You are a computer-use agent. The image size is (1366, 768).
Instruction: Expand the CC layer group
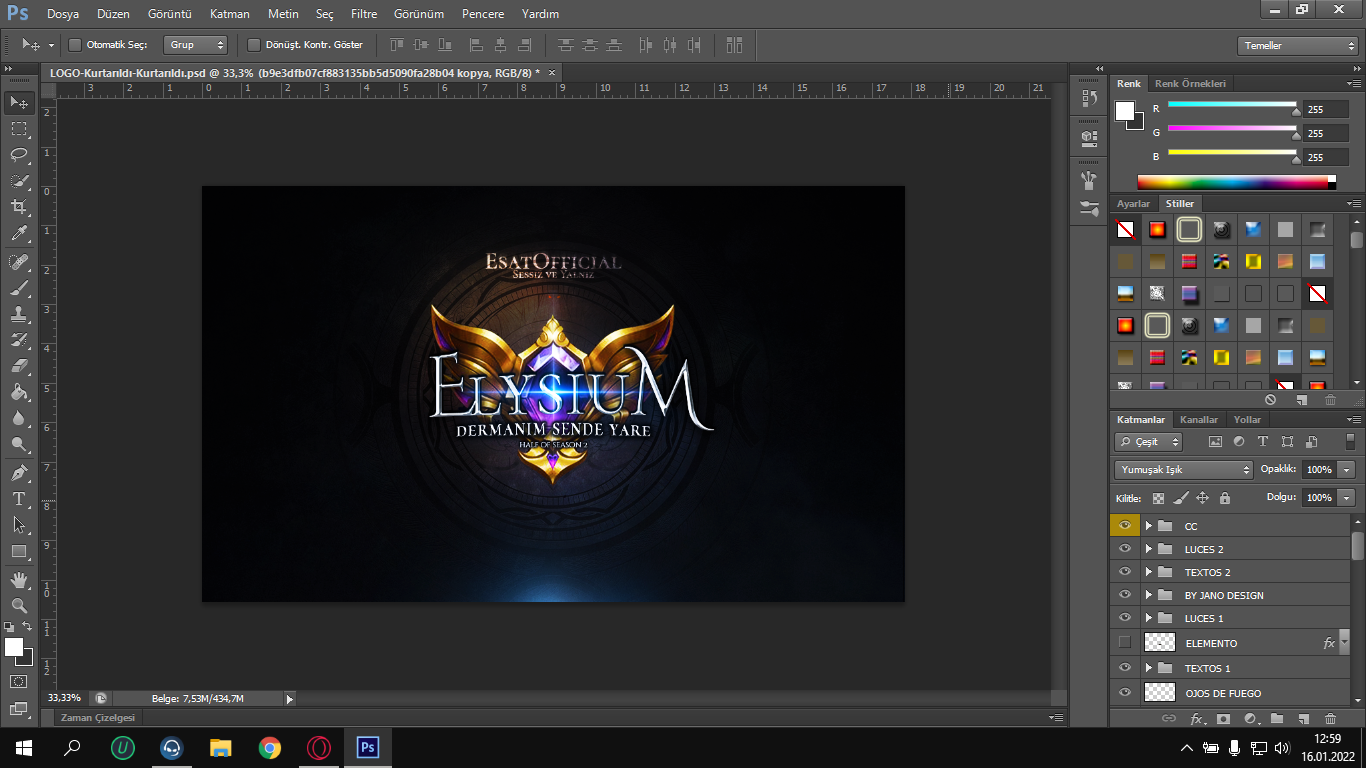click(x=1149, y=526)
